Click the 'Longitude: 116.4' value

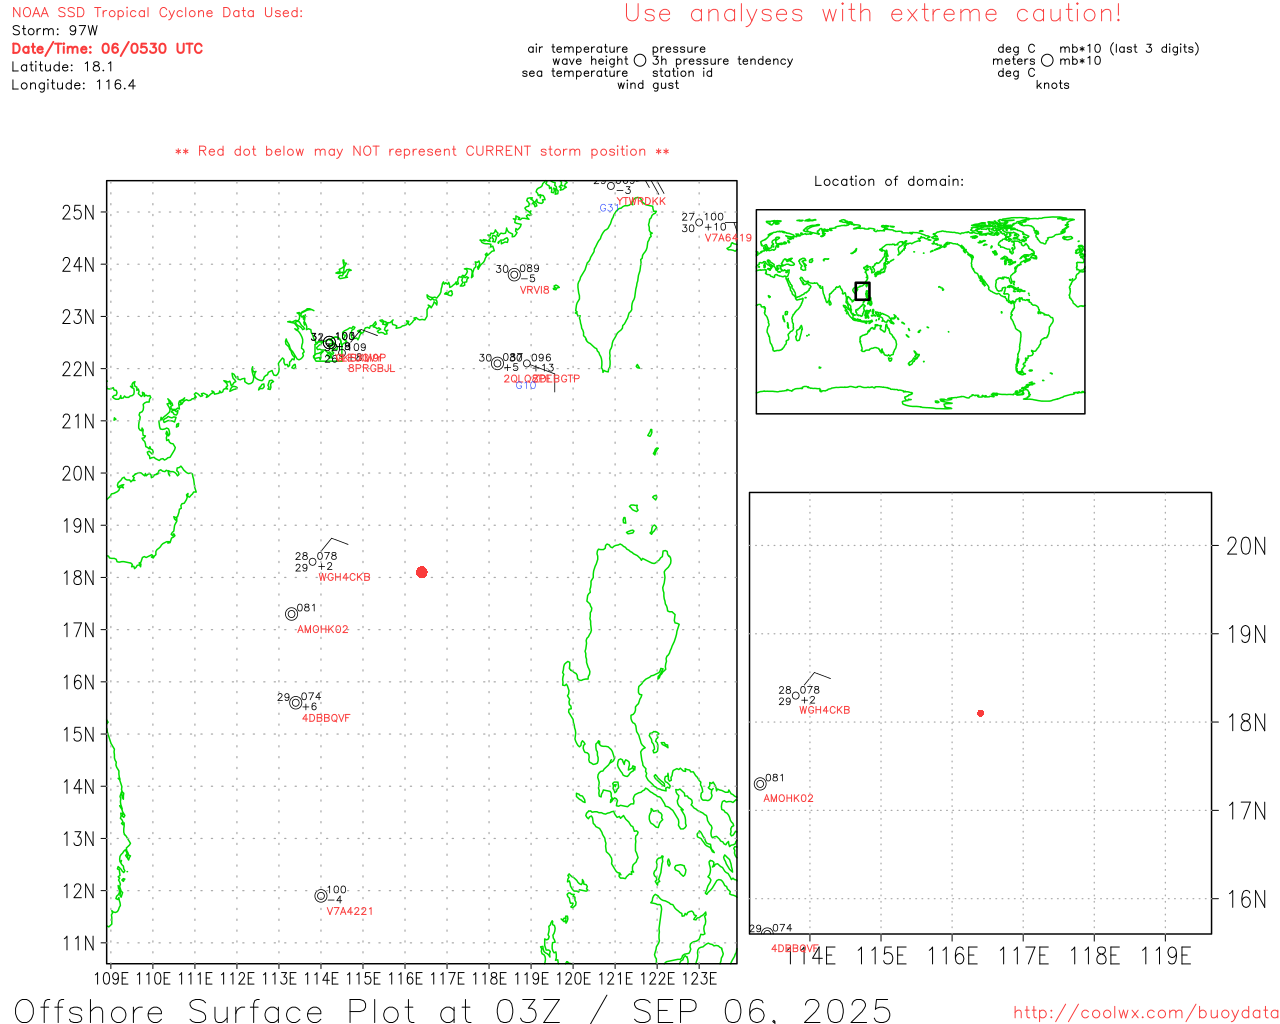[73, 85]
